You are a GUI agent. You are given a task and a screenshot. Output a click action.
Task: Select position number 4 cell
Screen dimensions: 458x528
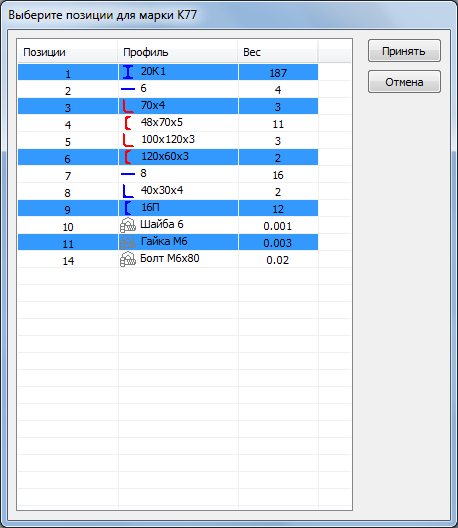(68, 124)
